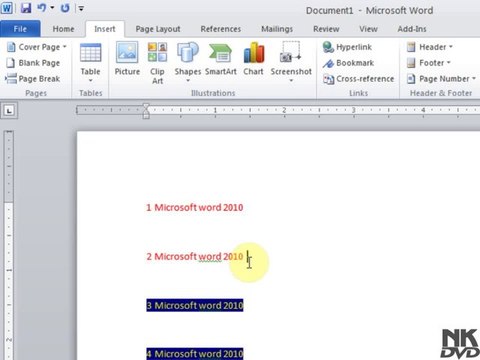Click the left indent marker on ruler

(x=146, y=115)
